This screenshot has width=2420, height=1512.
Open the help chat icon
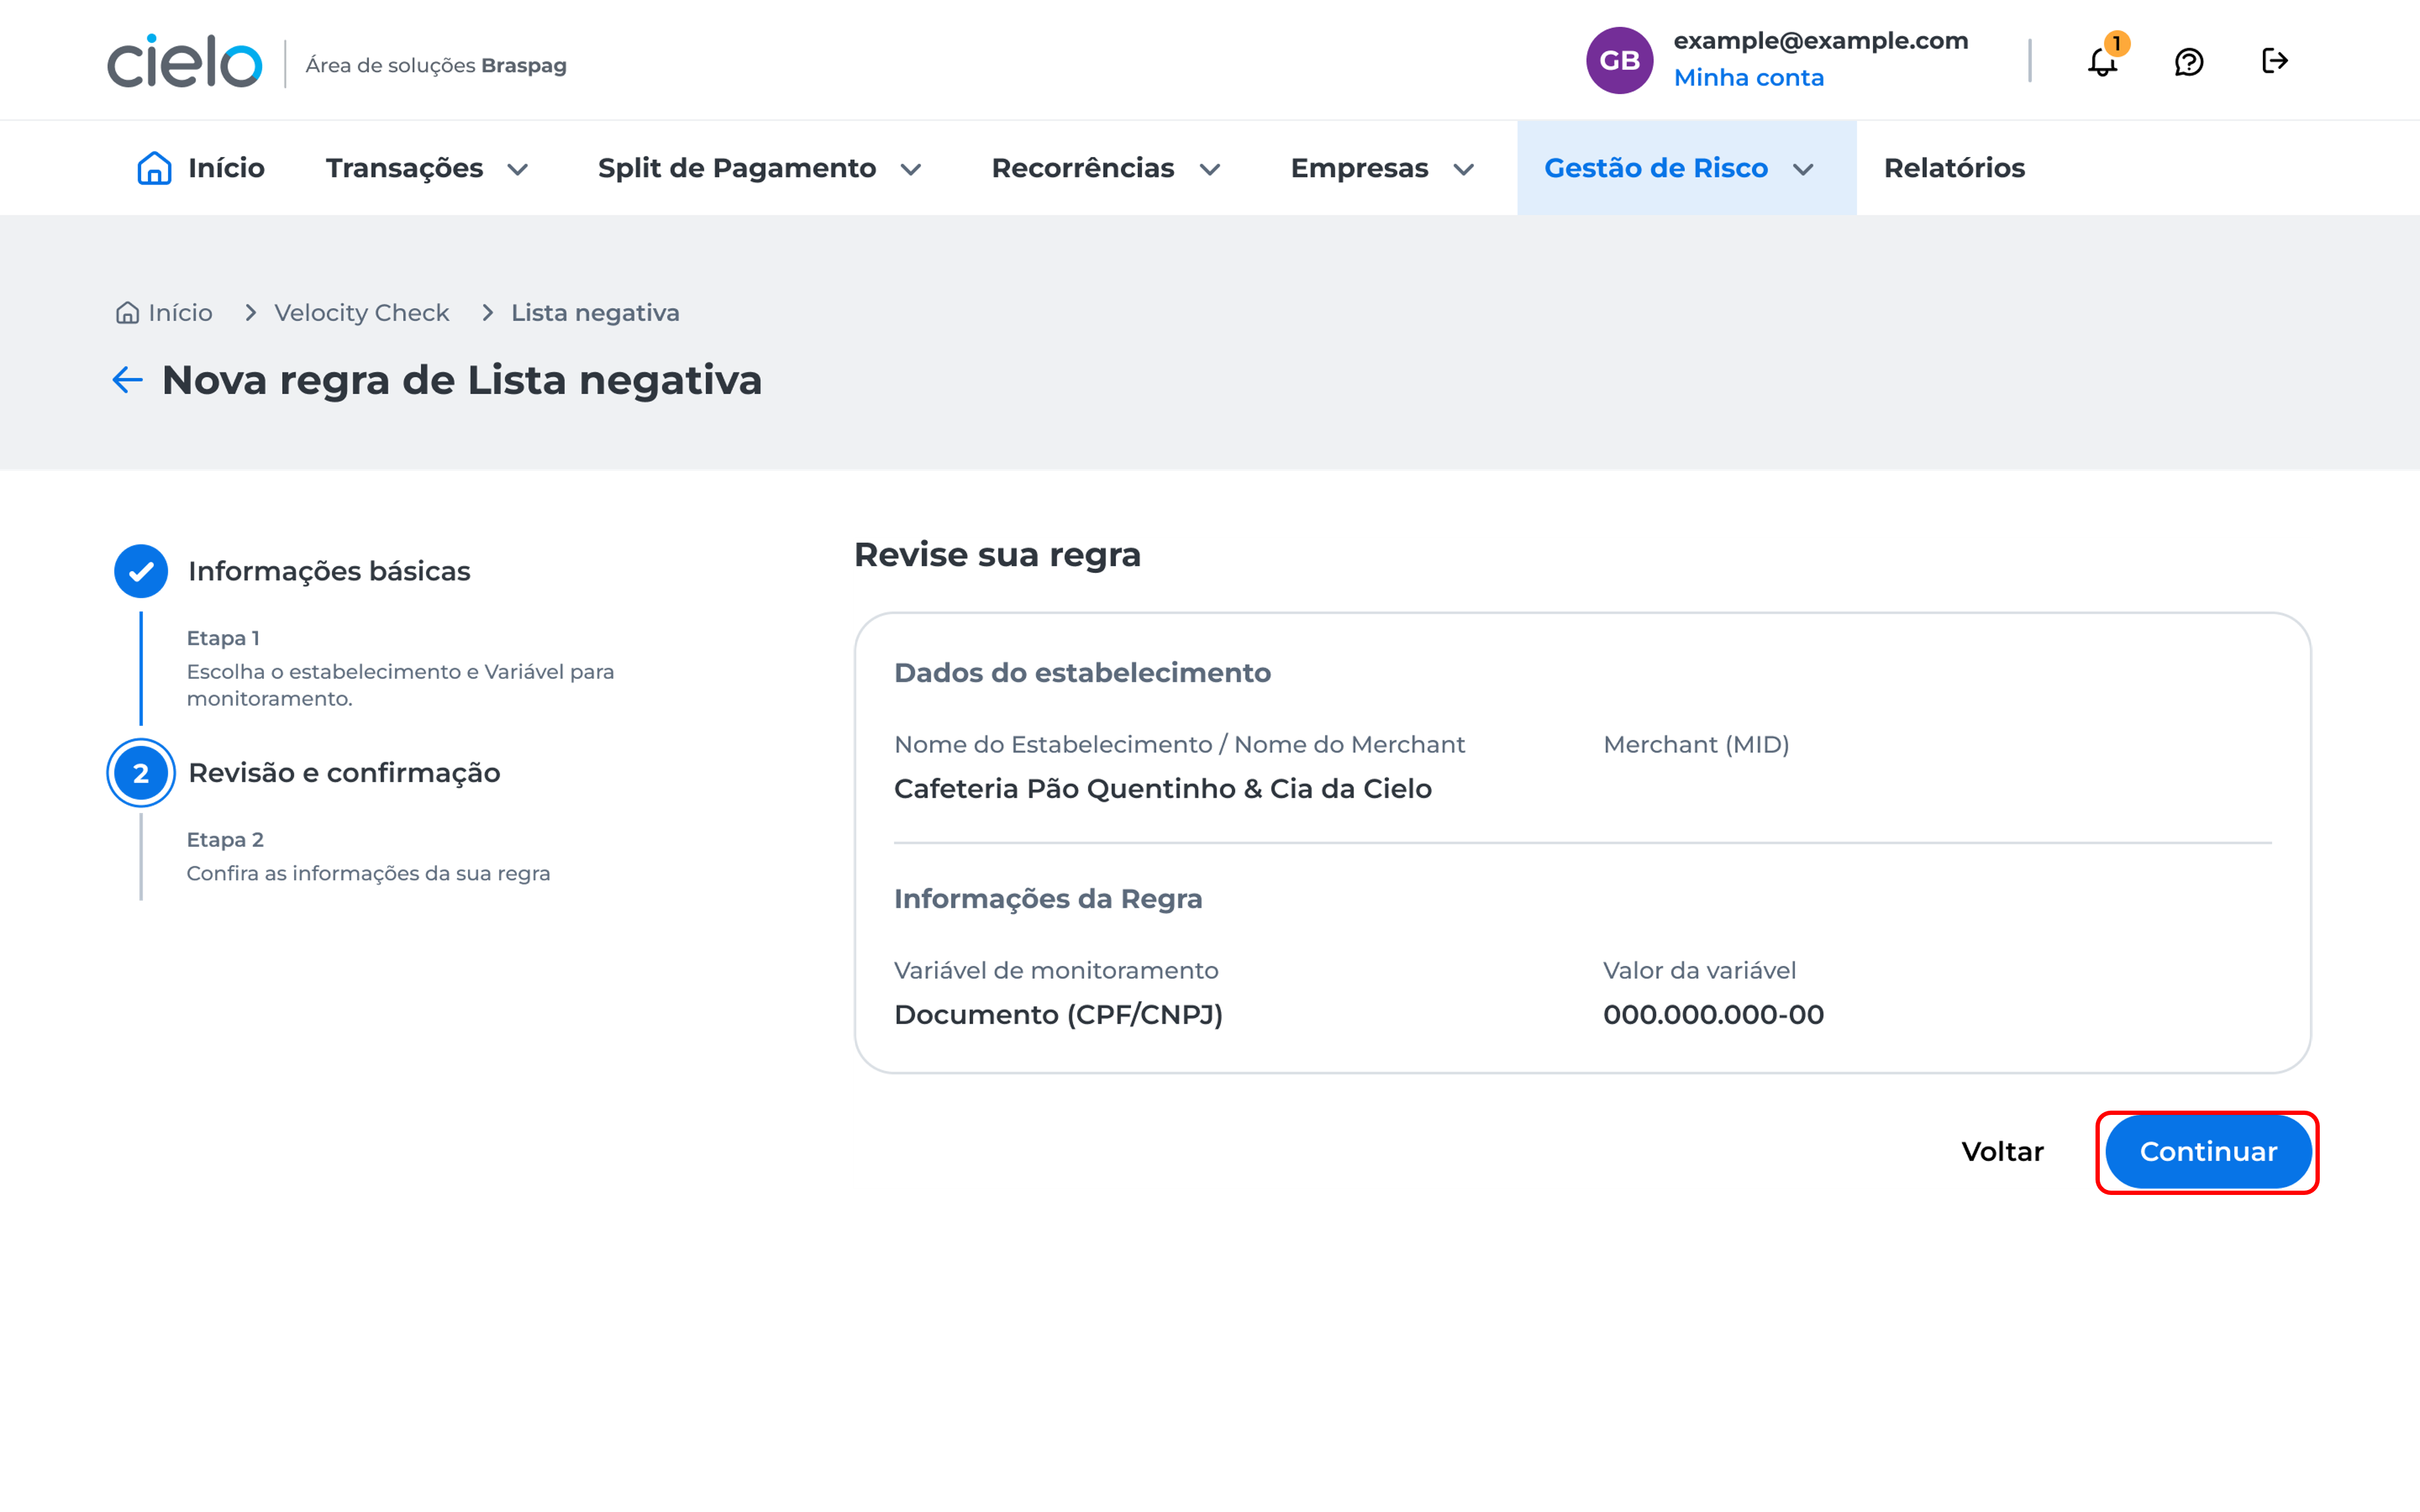click(2188, 62)
